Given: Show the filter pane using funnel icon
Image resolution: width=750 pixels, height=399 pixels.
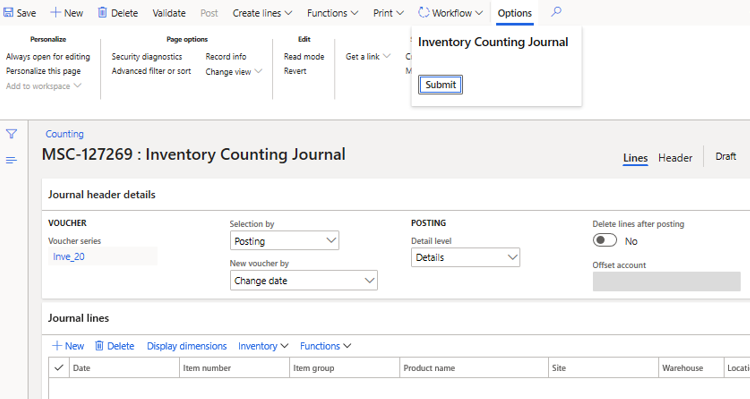Looking at the screenshot, I should click(11, 134).
